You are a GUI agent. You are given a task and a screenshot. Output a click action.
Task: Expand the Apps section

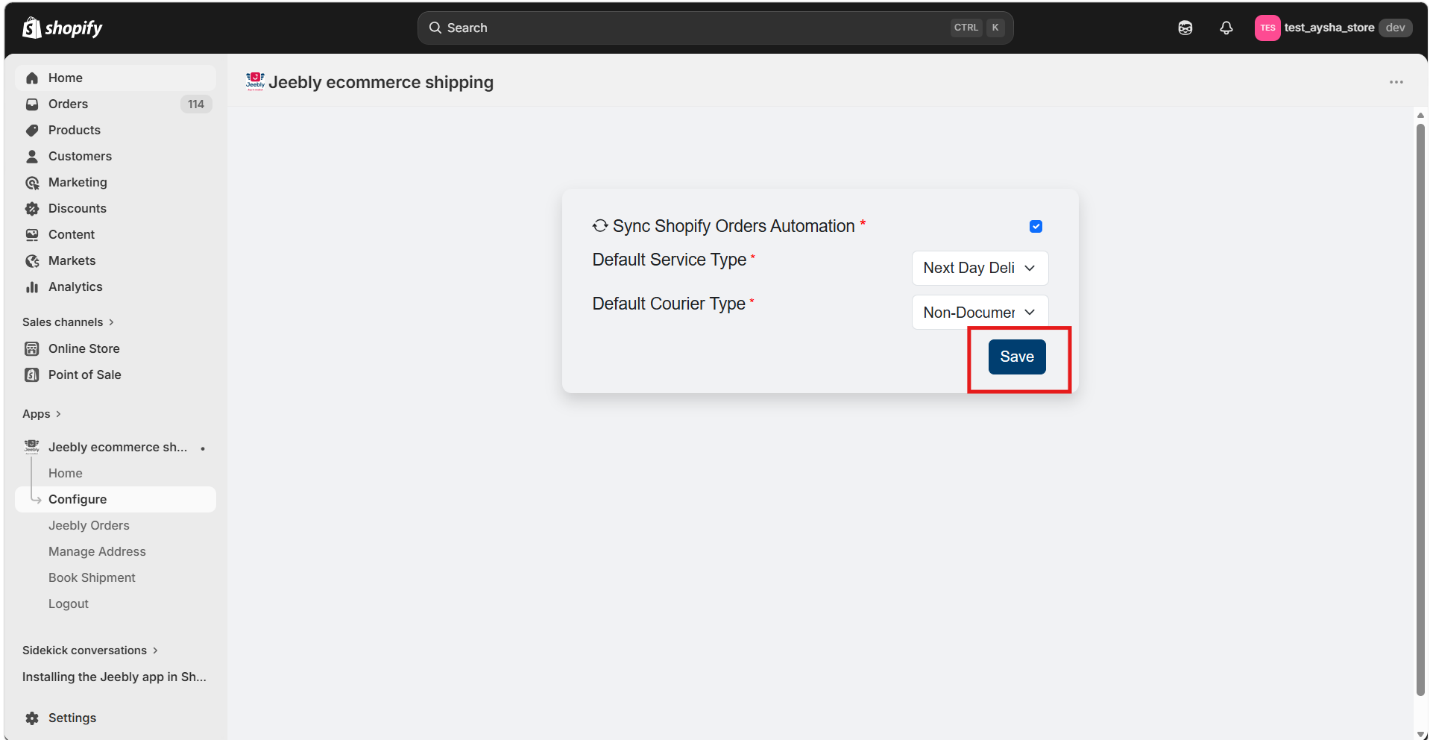point(42,414)
